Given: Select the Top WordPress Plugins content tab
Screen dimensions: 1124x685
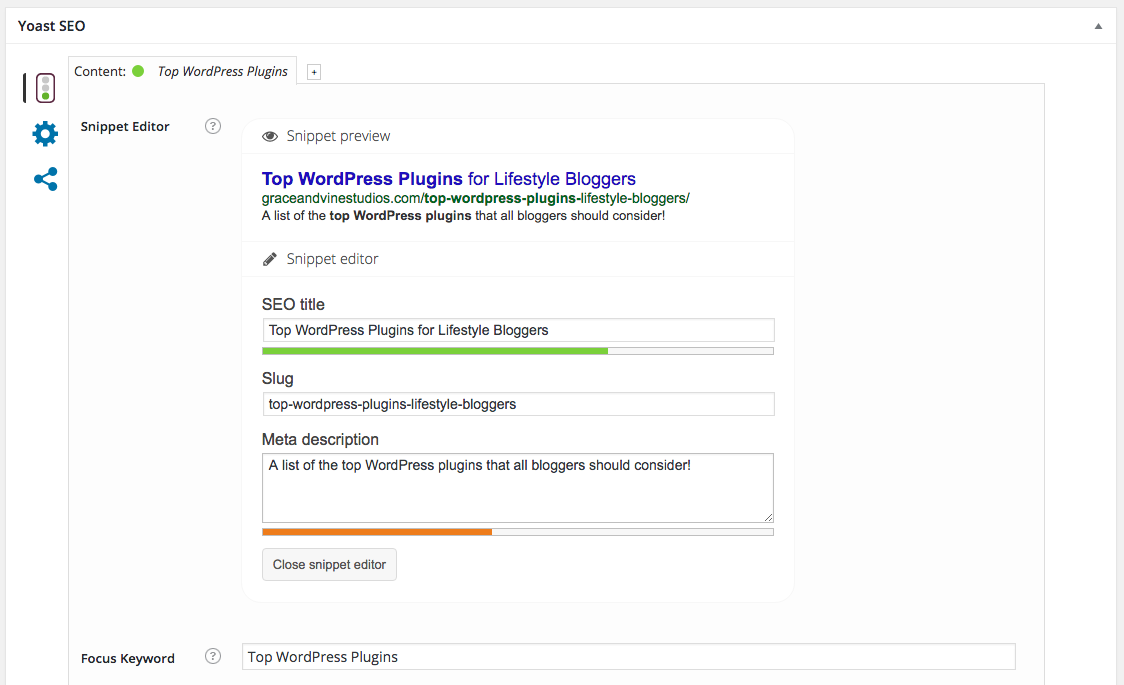Looking at the screenshot, I should [222, 72].
